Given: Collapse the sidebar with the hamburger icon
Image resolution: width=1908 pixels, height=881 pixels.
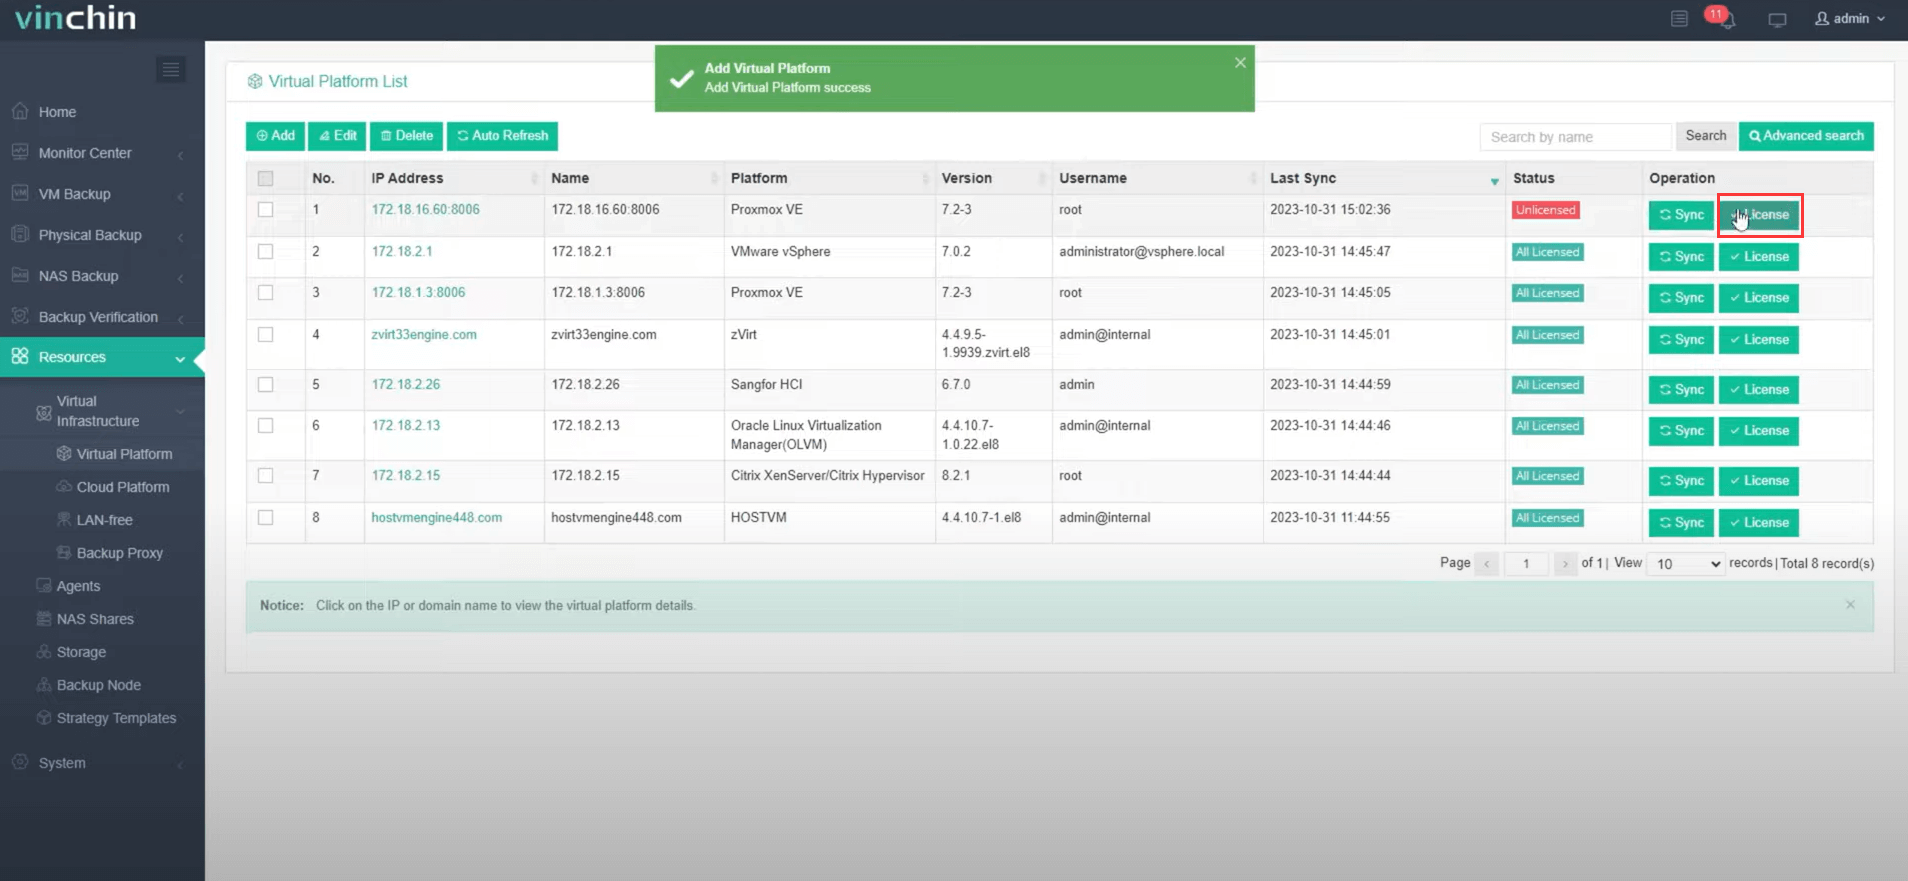Looking at the screenshot, I should [x=171, y=69].
